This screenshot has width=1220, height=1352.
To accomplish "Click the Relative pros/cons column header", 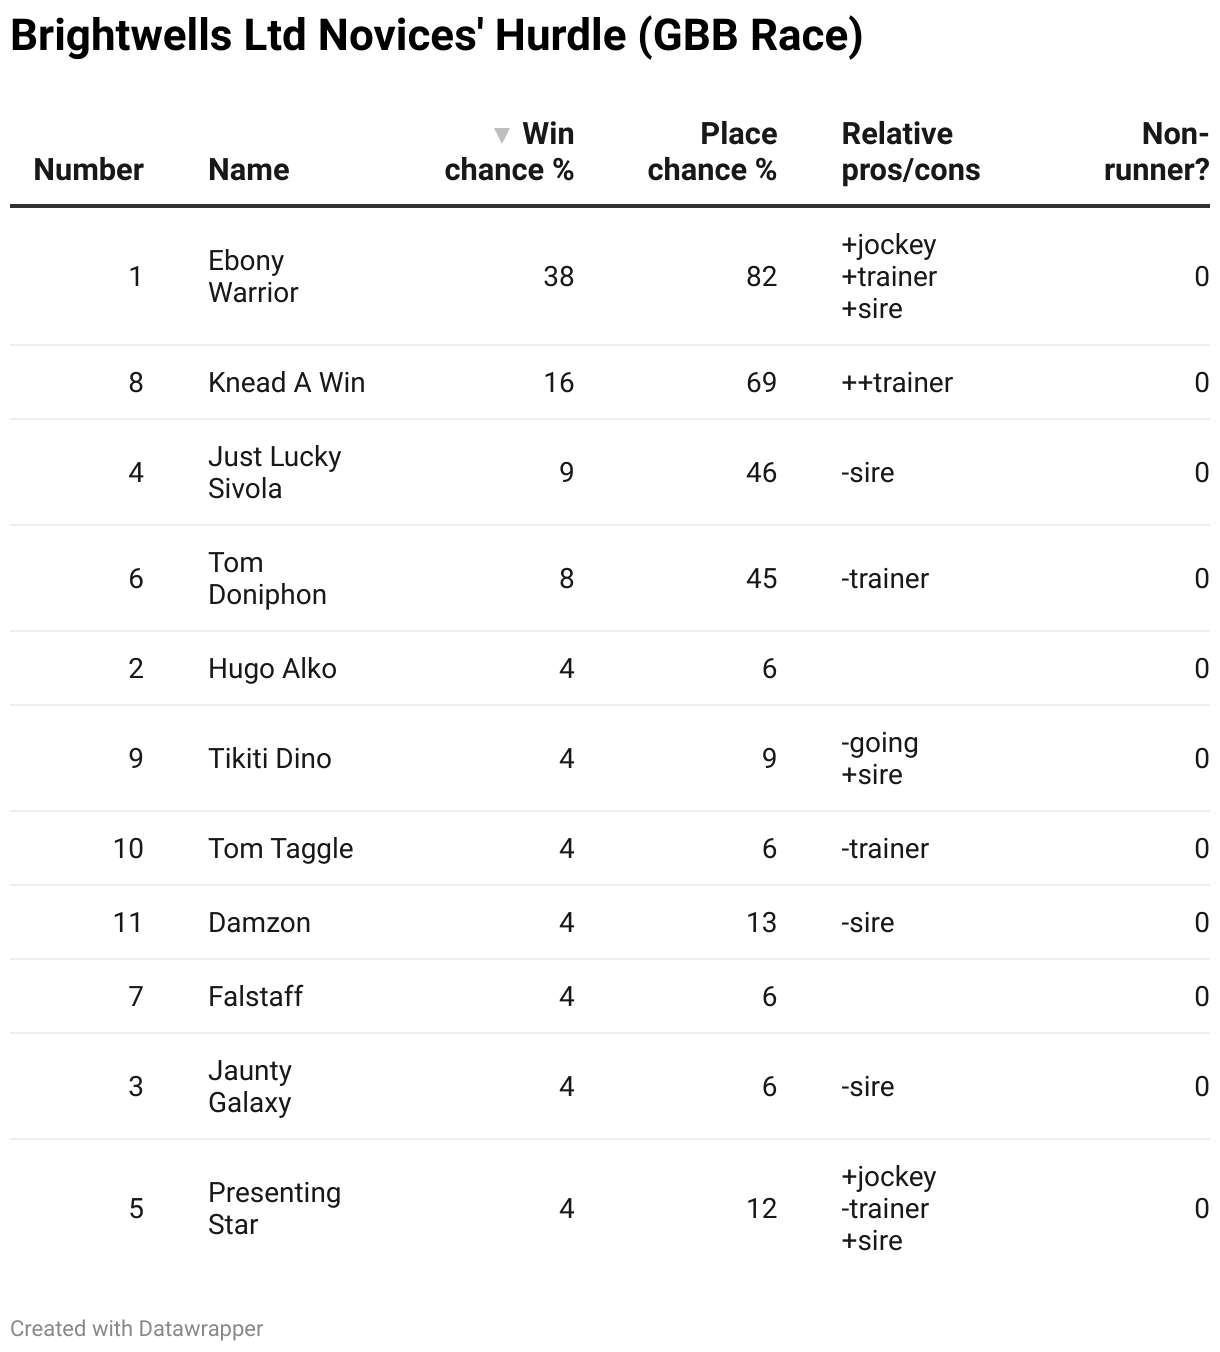I will pyautogui.click(x=911, y=152).
